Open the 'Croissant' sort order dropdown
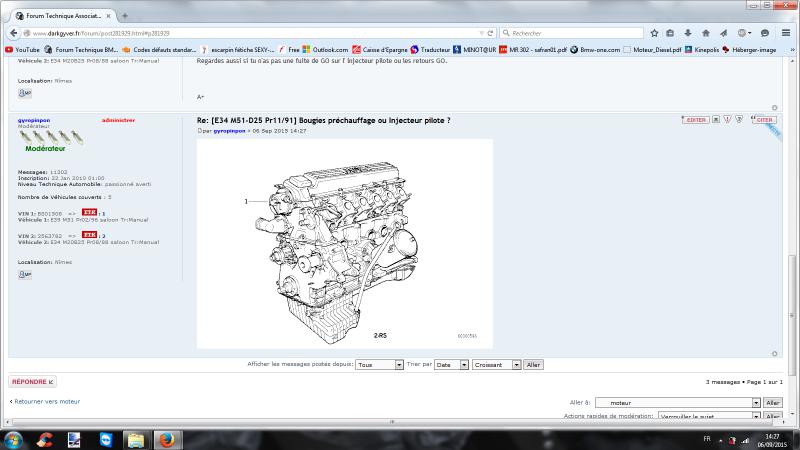 pos(496,365)
